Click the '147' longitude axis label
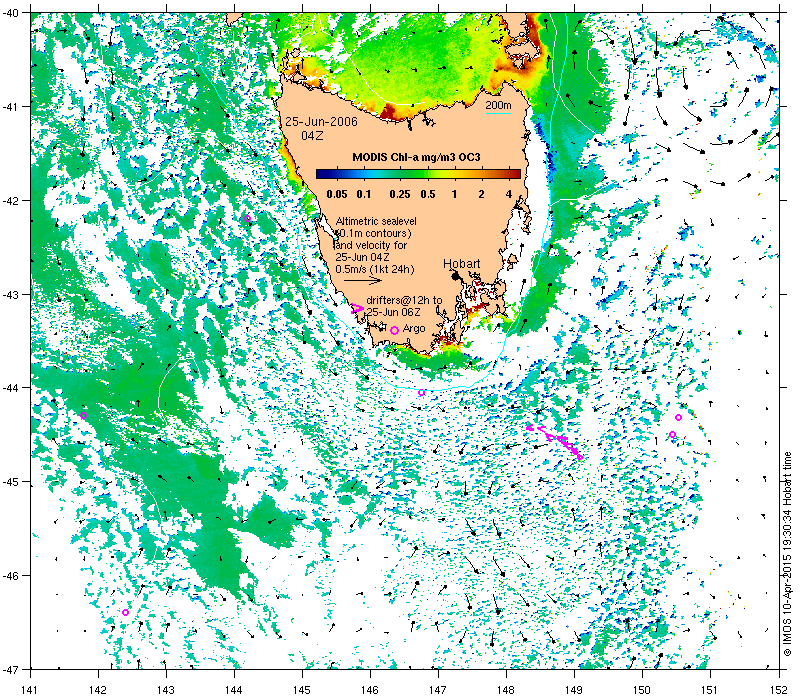 [x=438, y=690]
